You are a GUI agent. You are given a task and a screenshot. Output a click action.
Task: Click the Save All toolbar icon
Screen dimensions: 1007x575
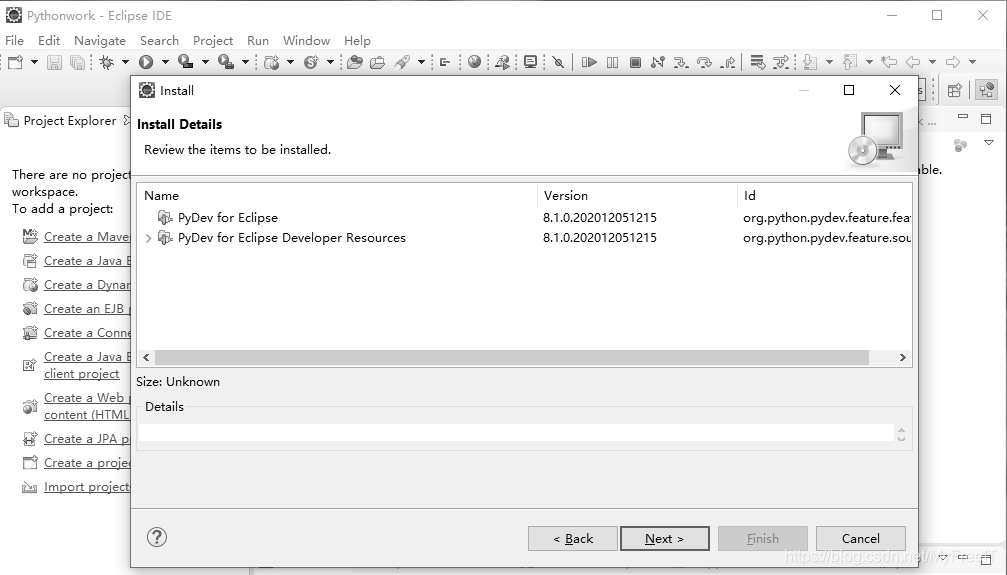click(x=77, y=62)
